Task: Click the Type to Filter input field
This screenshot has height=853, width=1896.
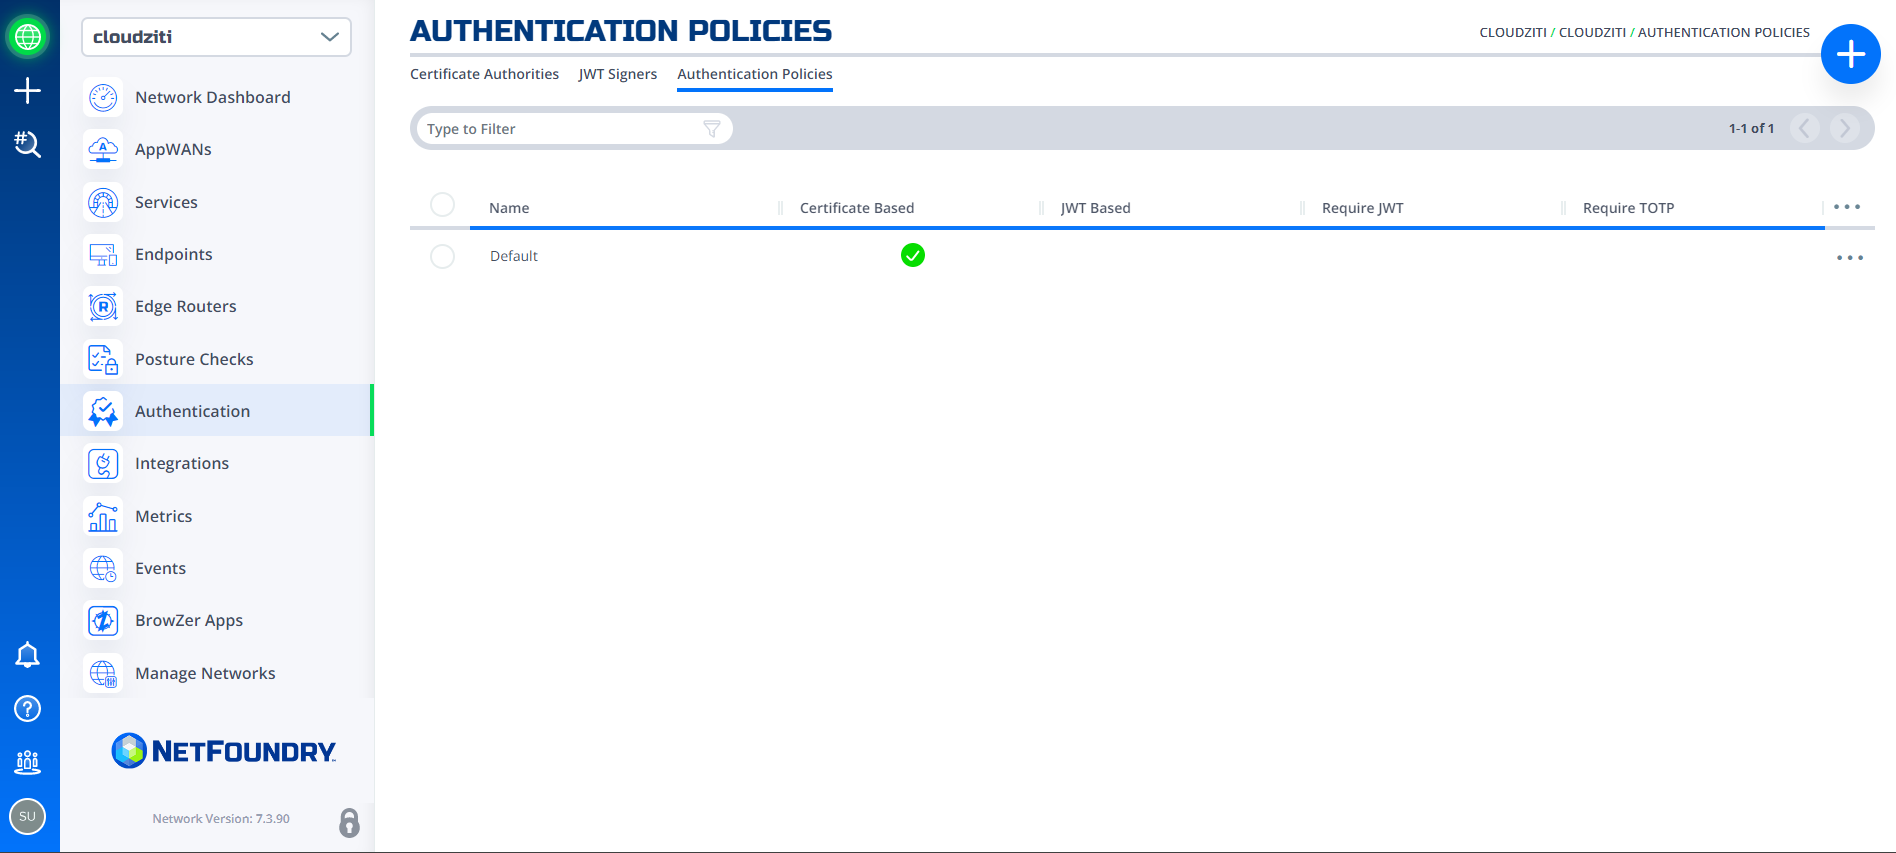Action: coord(574,129)
